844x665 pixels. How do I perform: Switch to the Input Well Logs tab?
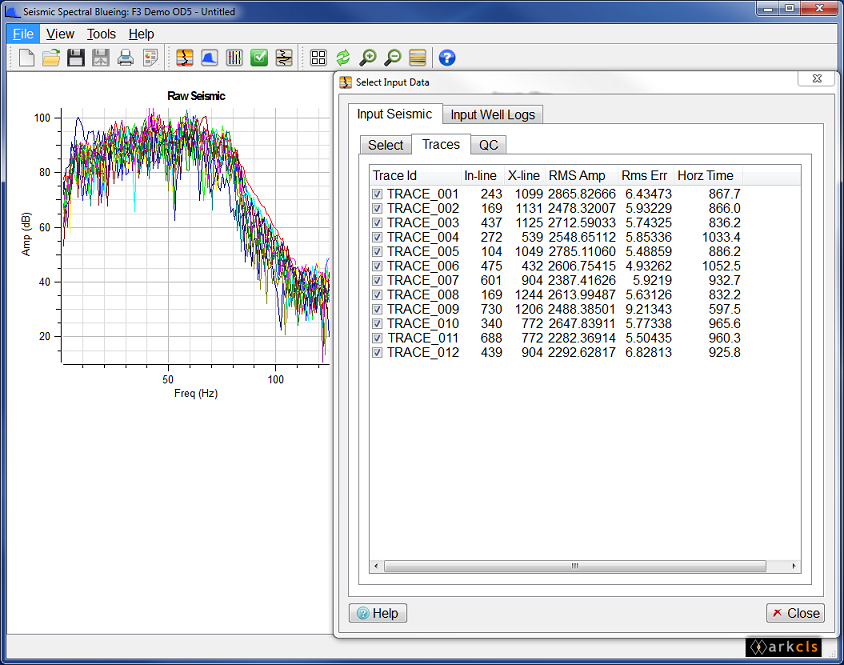493,115
